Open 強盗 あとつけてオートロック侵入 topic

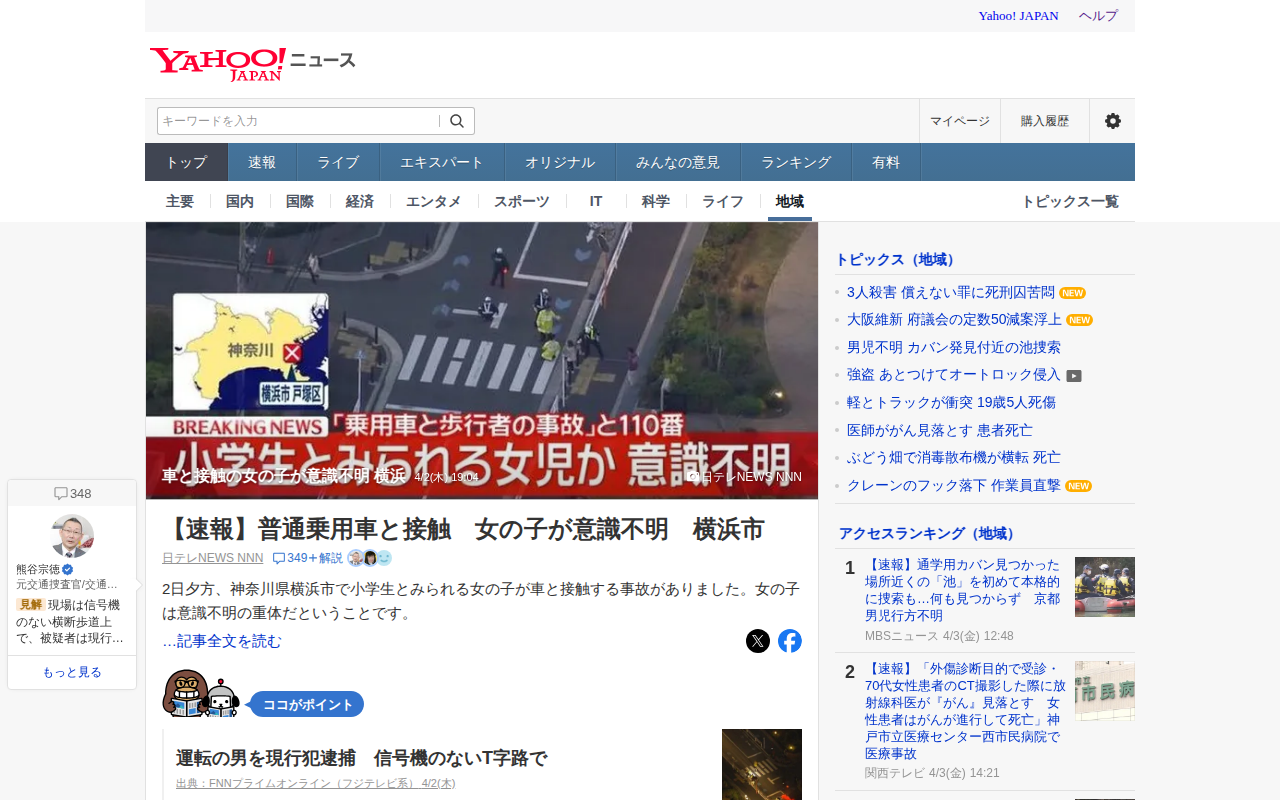pos(954,375)
